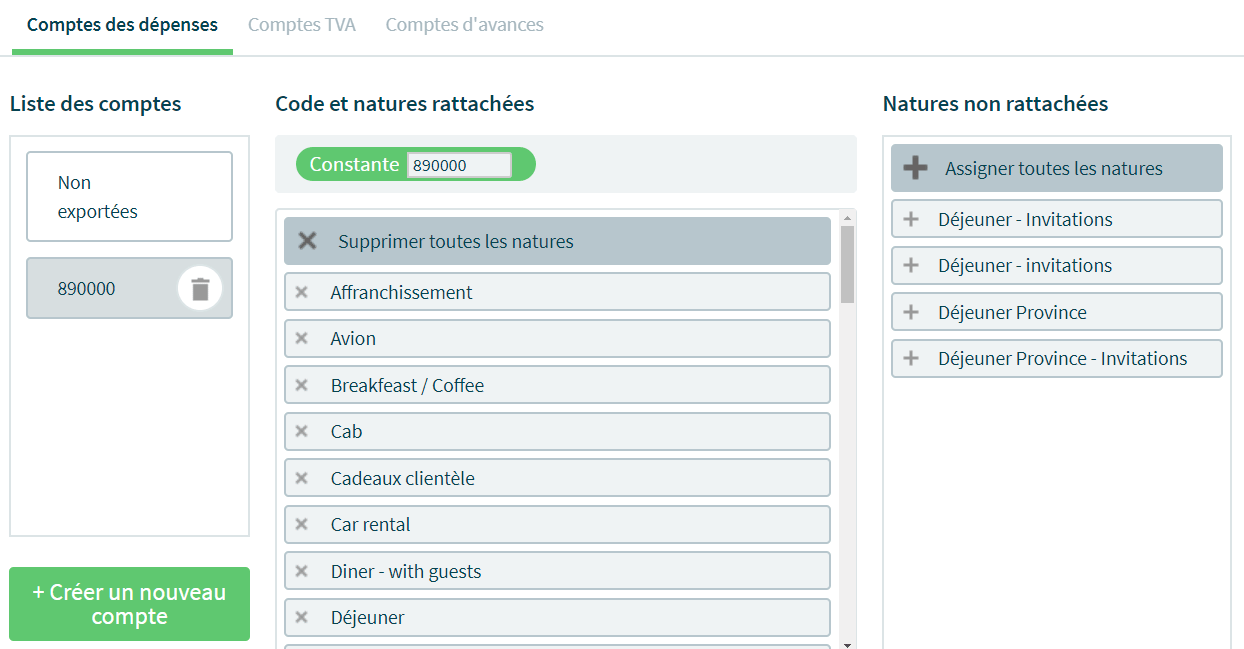This screenshot has width=1244, height=649.
Task: Attach Déjeuner Province using its plus icon
Action: point(911,312)
